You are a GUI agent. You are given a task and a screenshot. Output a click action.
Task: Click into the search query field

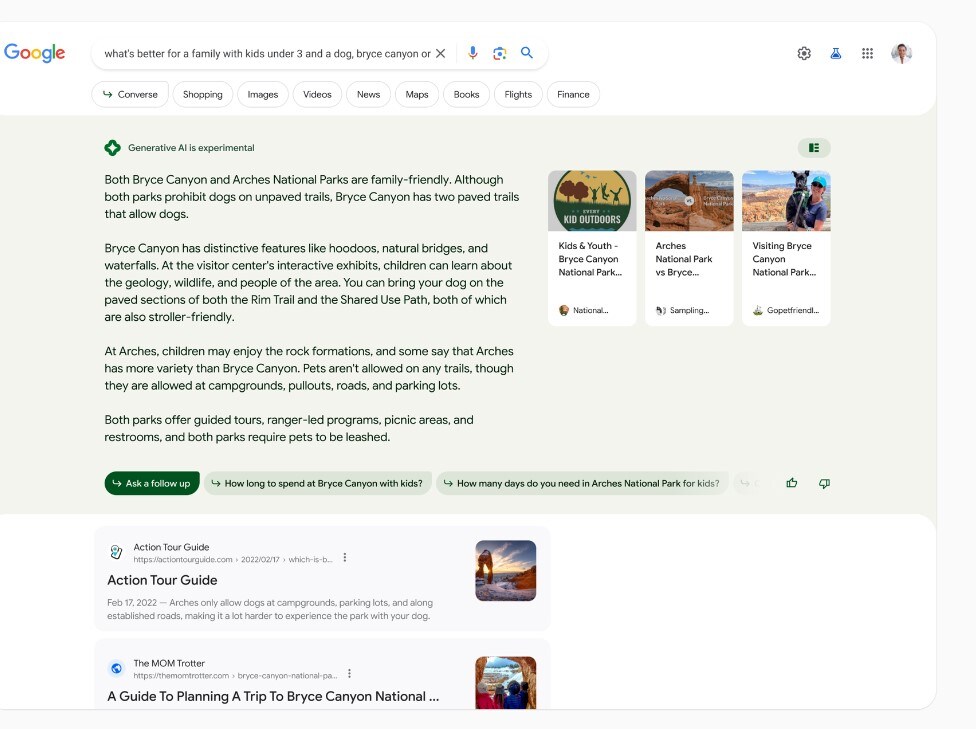(267, 54)
